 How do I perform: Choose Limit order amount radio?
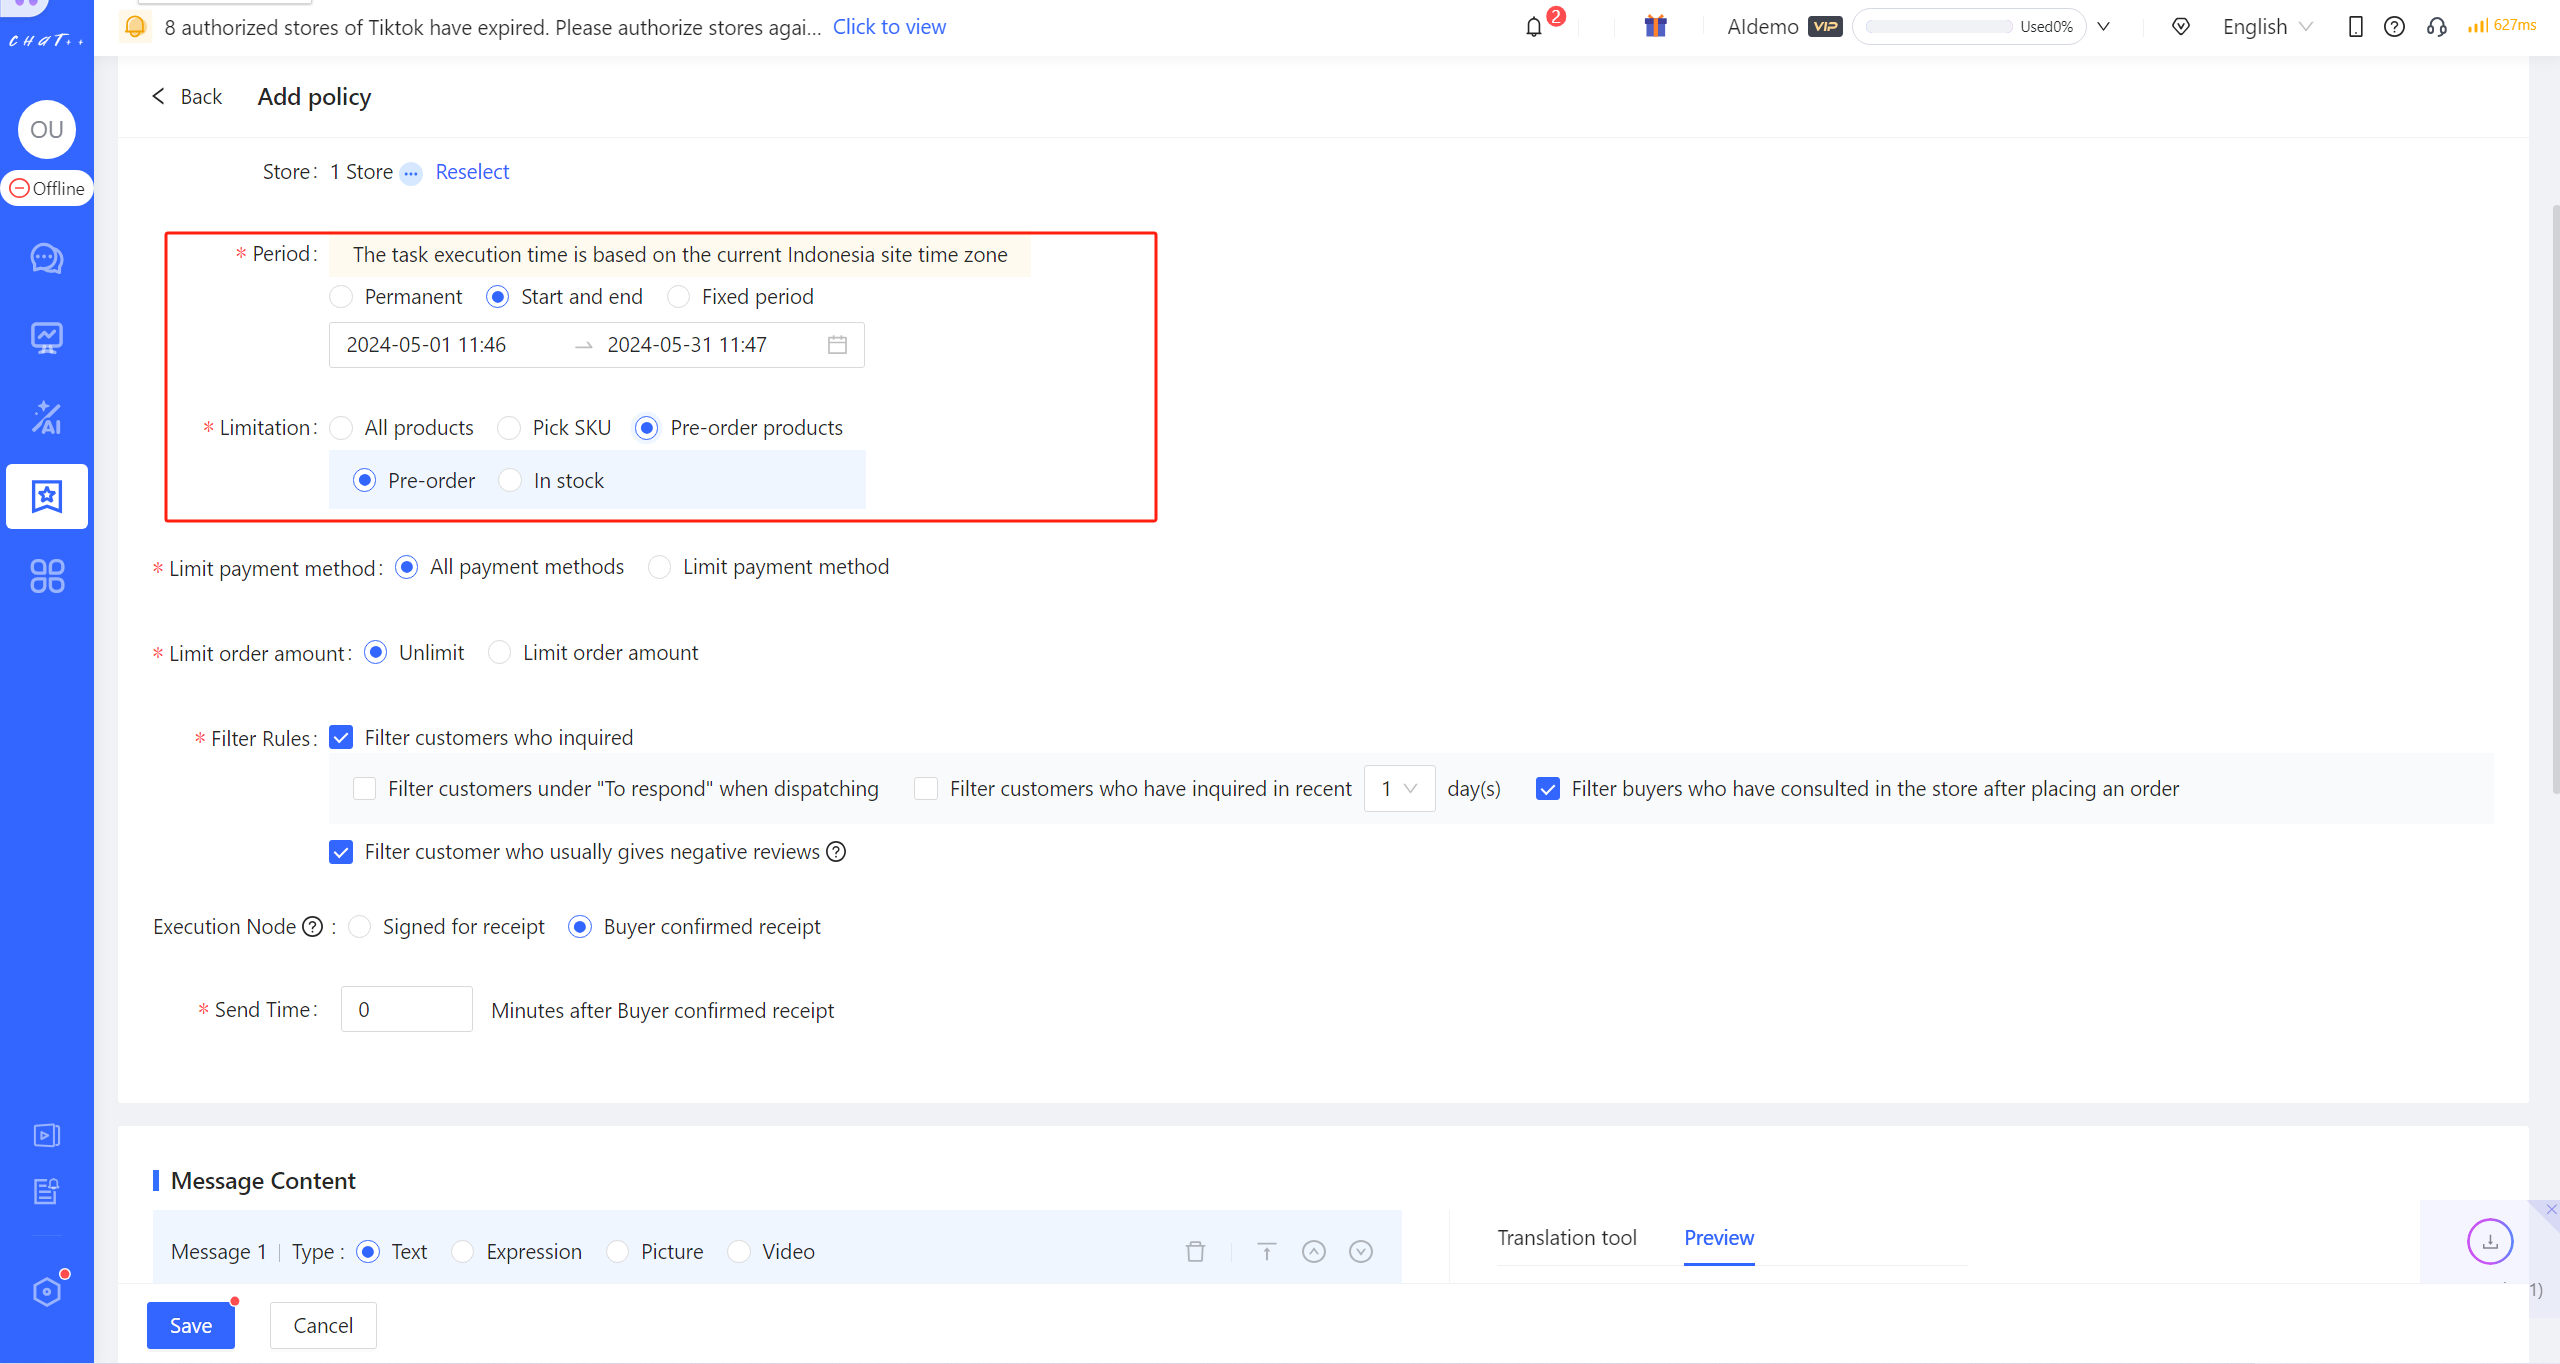pos(499,653)
